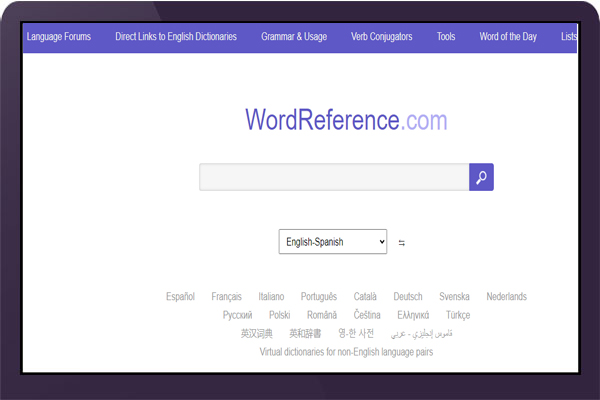Viewport: 600px width, 400px height.
Task: Open Direct Links to English Dictionaries menu
Action: click(176, 37)
